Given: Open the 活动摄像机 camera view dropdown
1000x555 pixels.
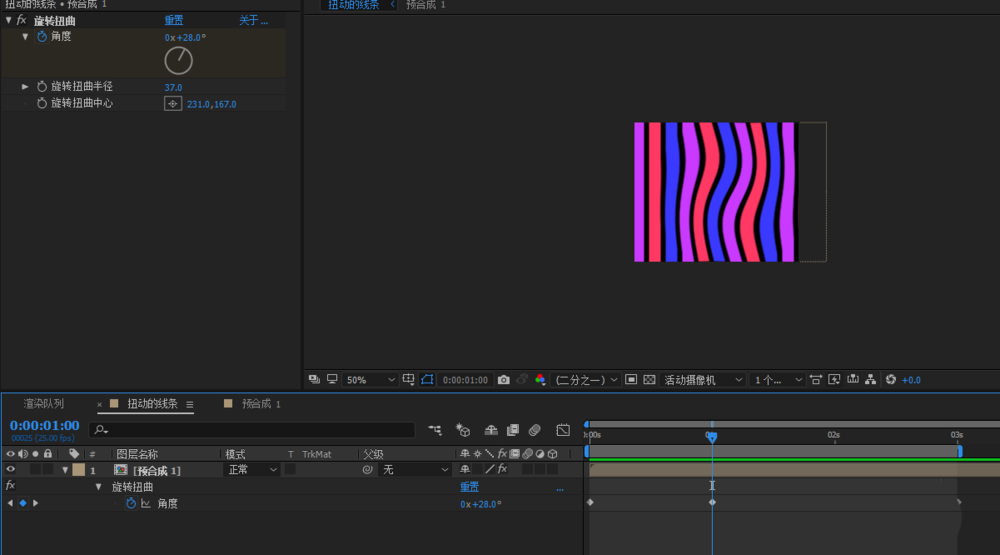Looking at the screenshot, I should click(x=703, y=380).
